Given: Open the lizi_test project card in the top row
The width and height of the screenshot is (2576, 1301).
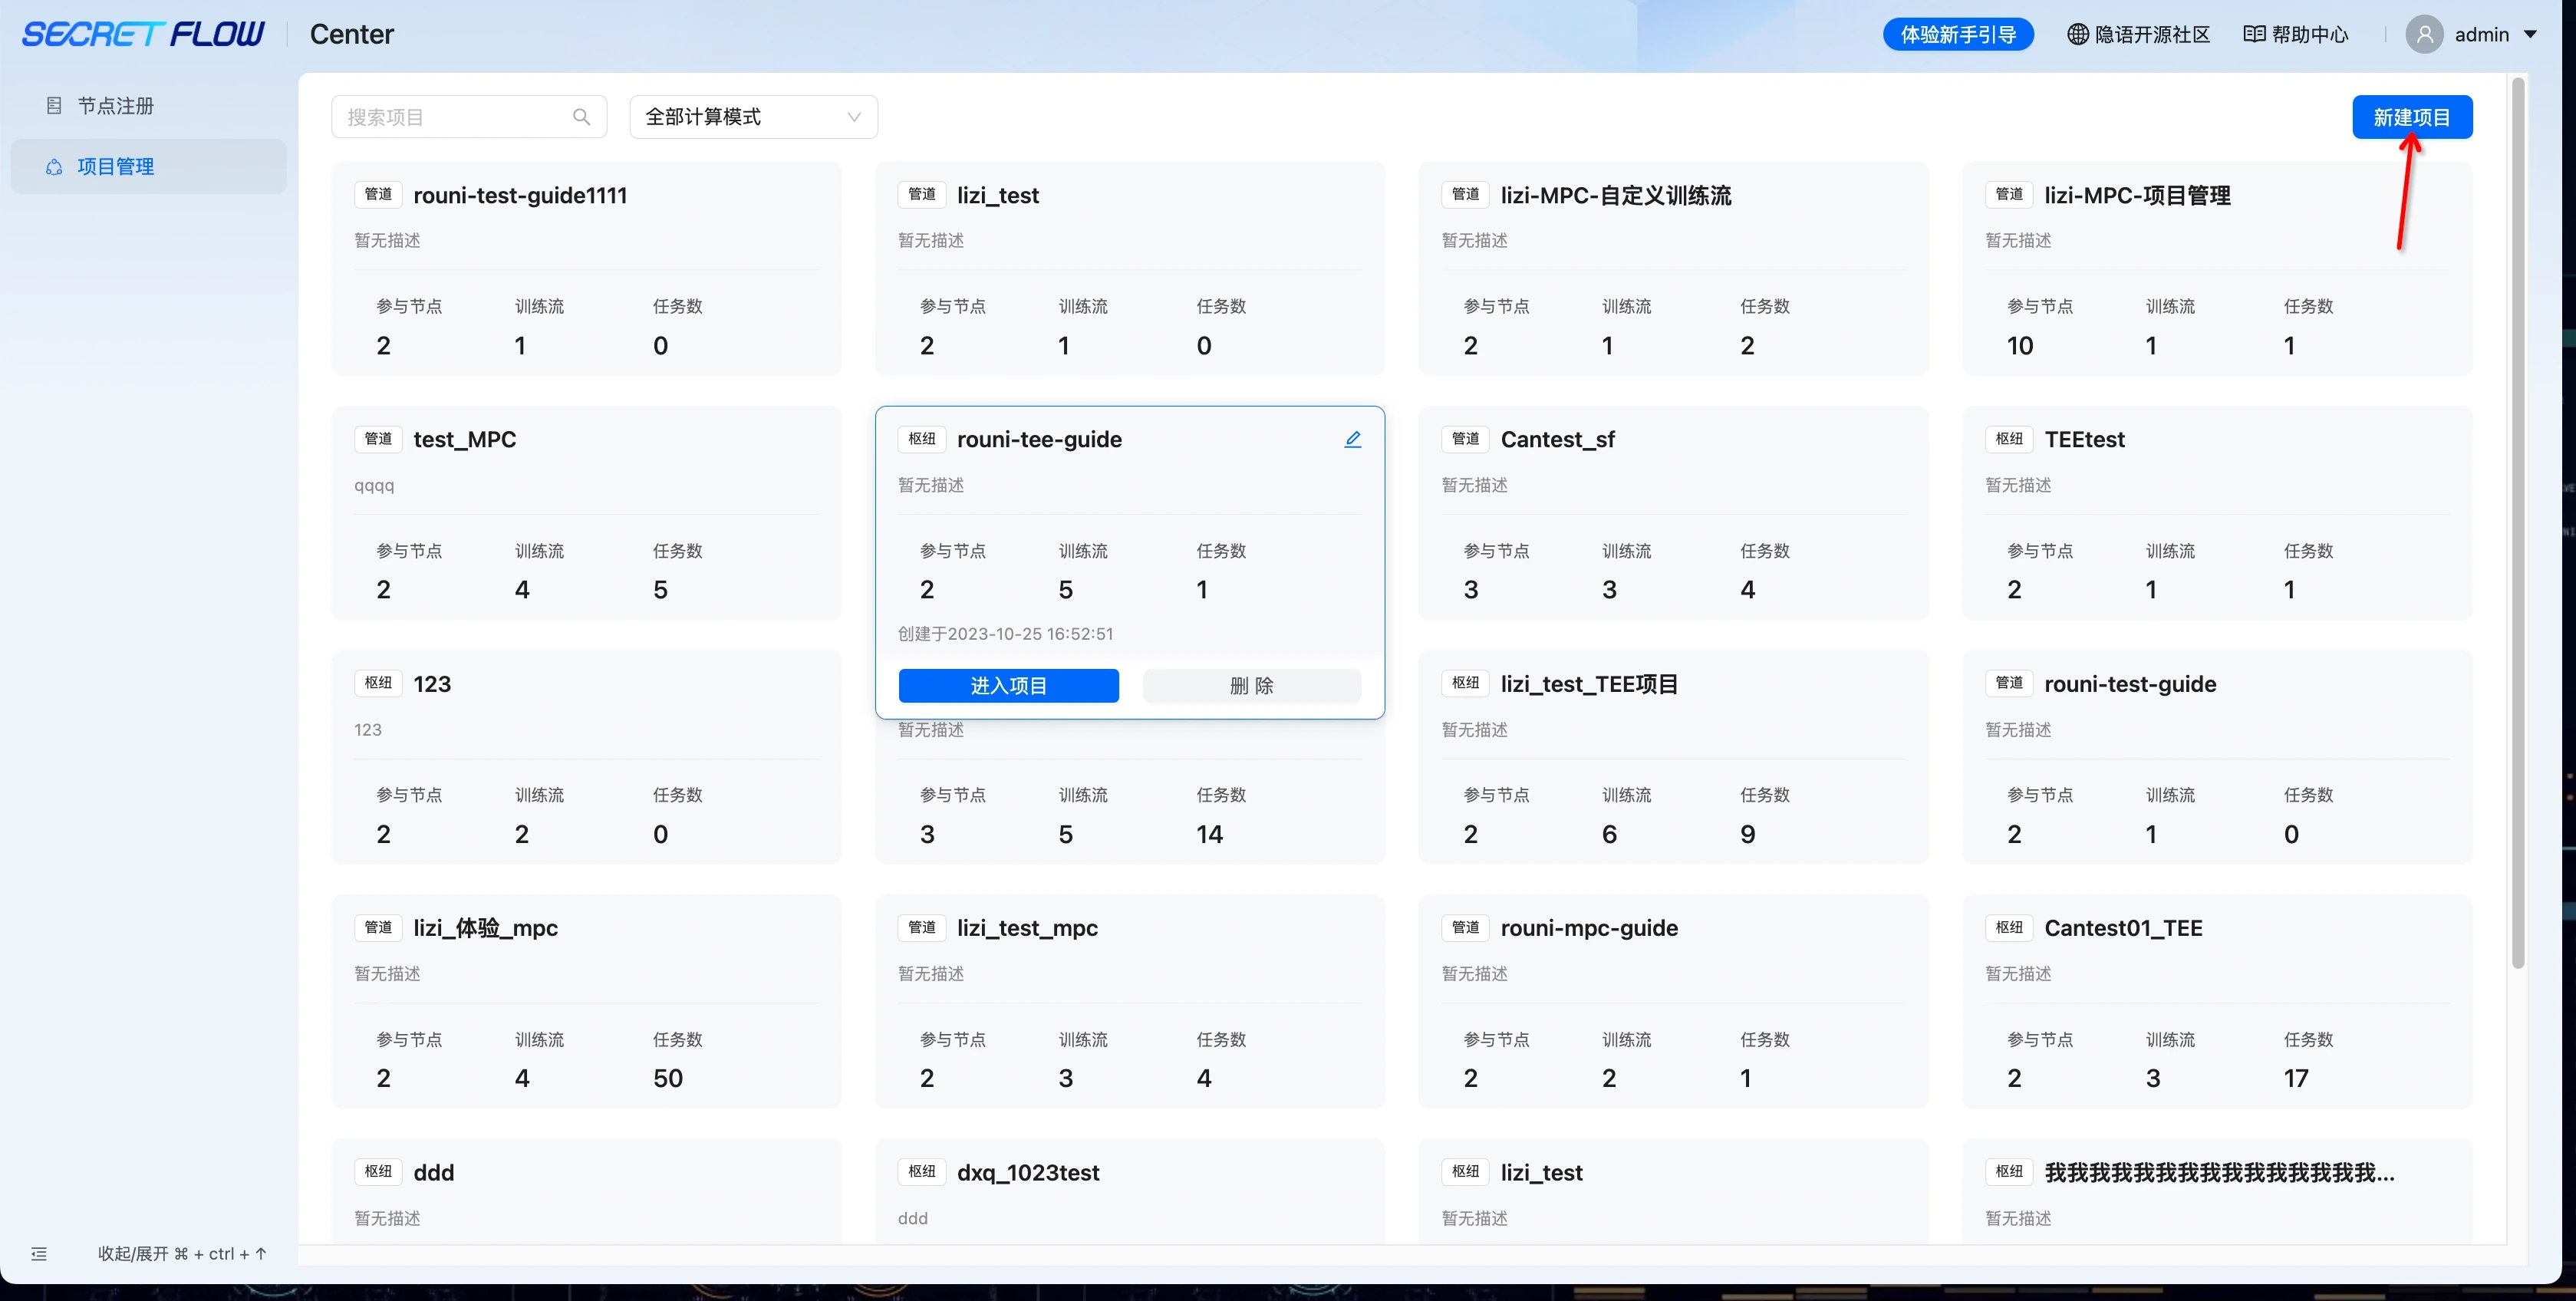Looking at the screenshot, I should coord(1129,269).
